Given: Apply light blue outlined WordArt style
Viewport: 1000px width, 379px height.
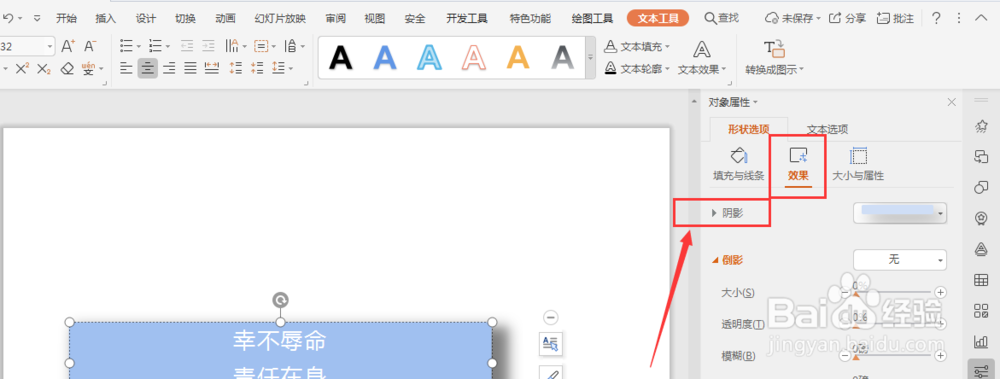Looking at the screenshot, I should (429, 58).
